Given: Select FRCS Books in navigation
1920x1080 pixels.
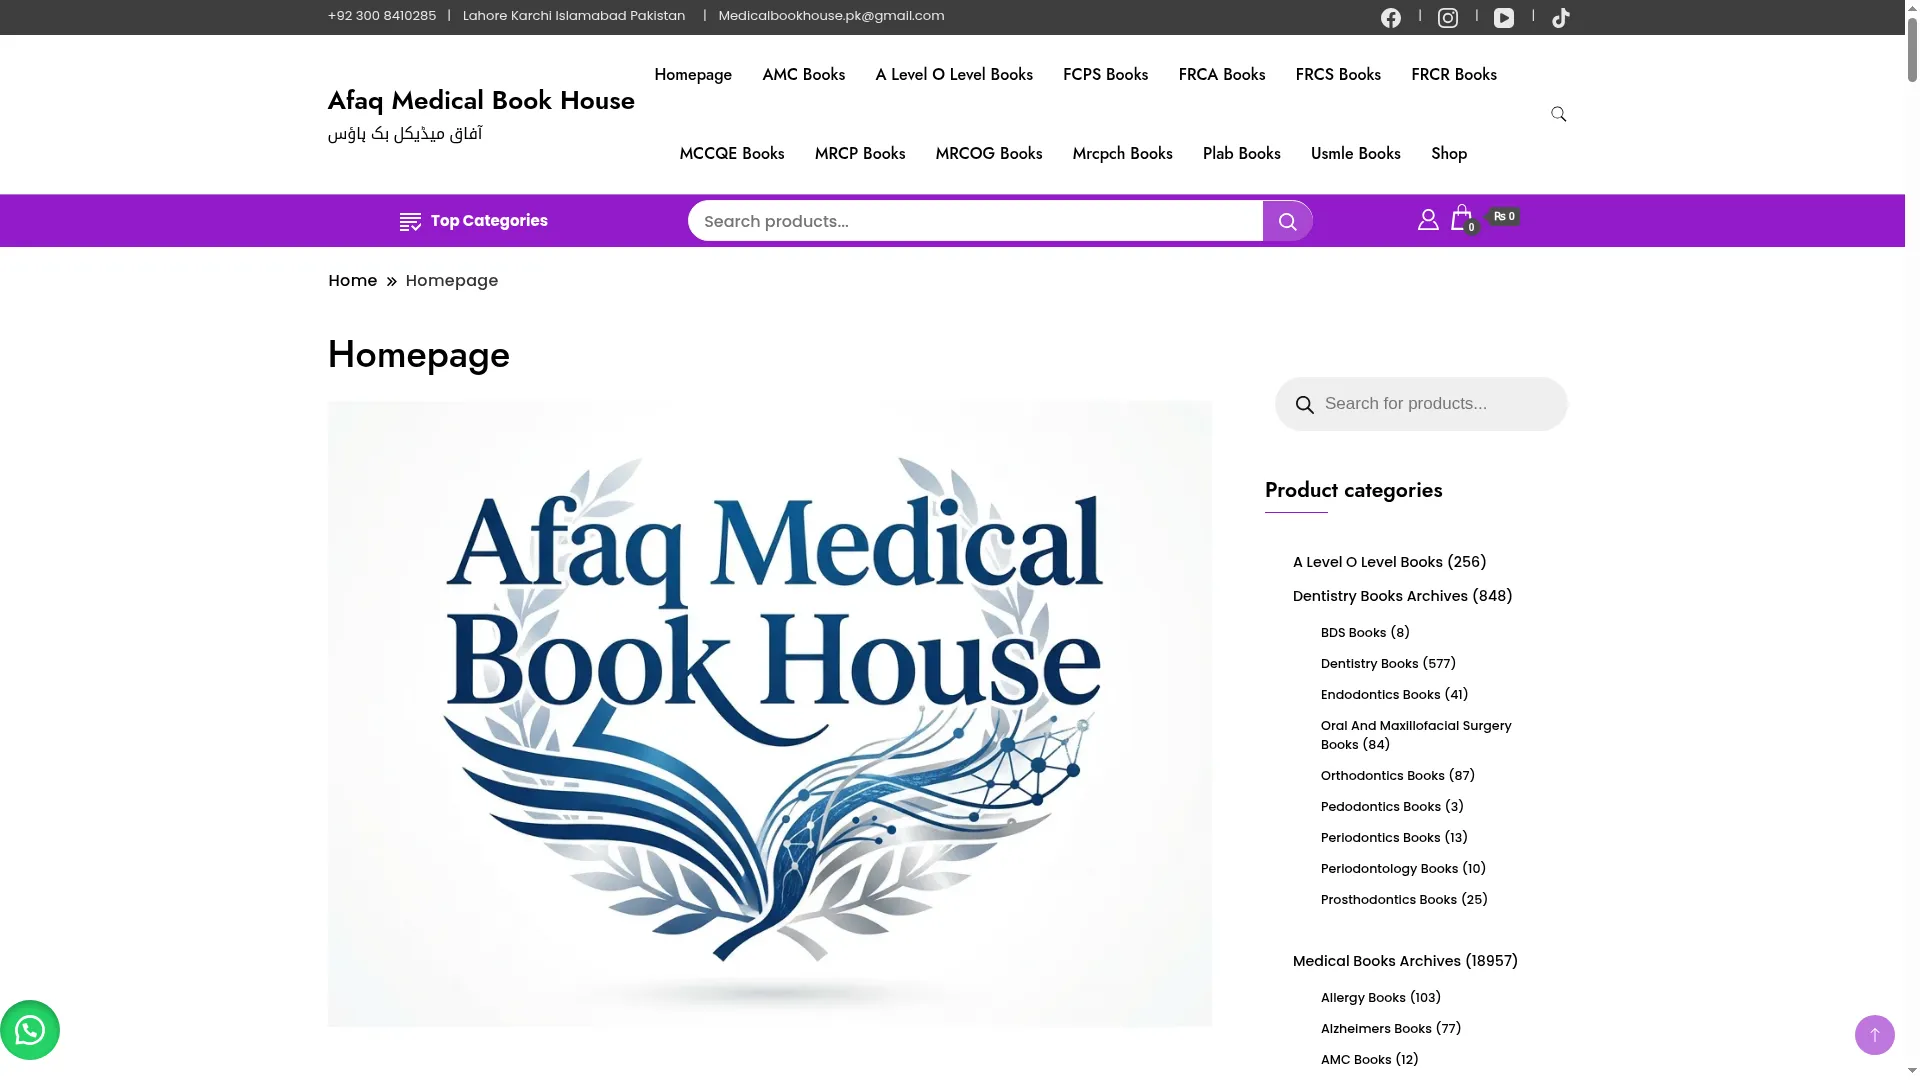Looking at the screenshot, I should tap(1338, 75).
